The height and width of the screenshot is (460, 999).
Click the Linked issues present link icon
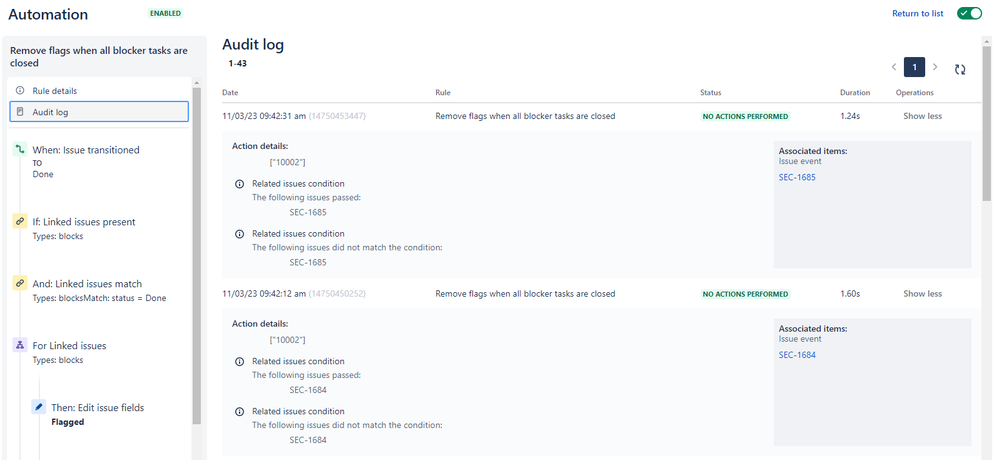tap(20, 222)
